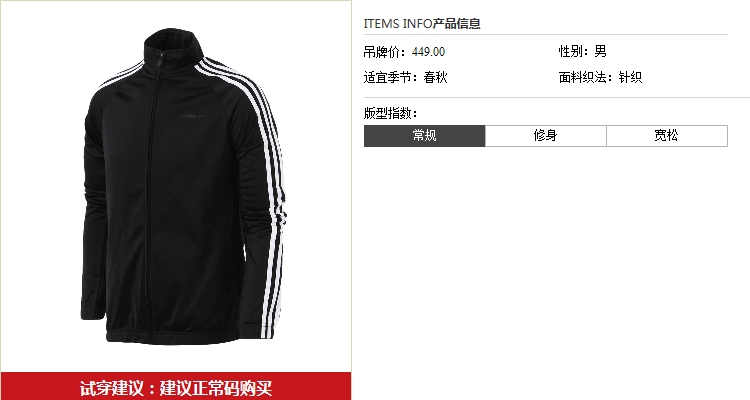Screen dimensions: 750x400
Task: Click the jacket's zipper pull at the collar
Action: (x=158, y=59)
